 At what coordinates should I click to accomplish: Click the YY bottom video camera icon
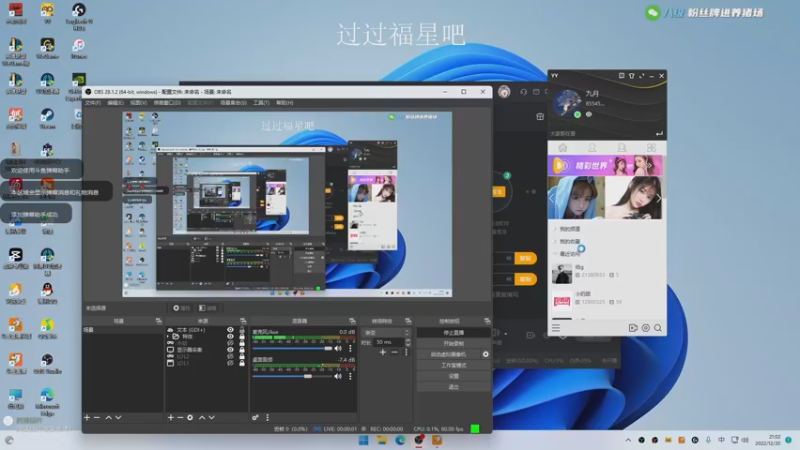pos(633,328)
